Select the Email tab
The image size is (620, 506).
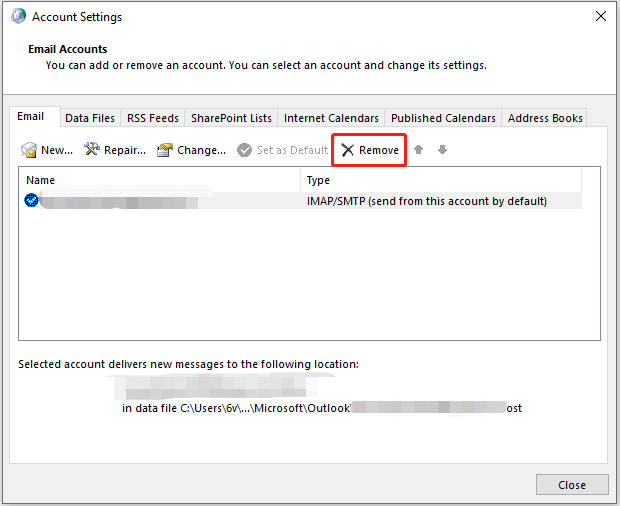(x=31, y=117)
